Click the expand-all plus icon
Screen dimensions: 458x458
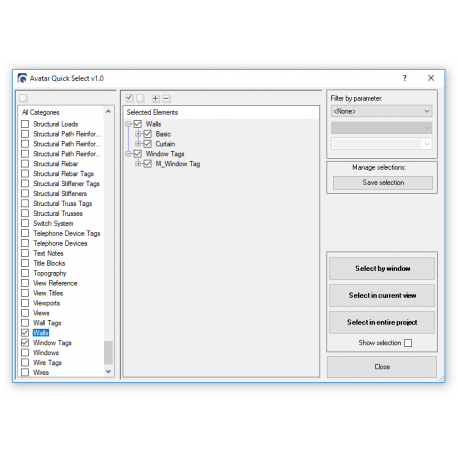click(155, 98)
